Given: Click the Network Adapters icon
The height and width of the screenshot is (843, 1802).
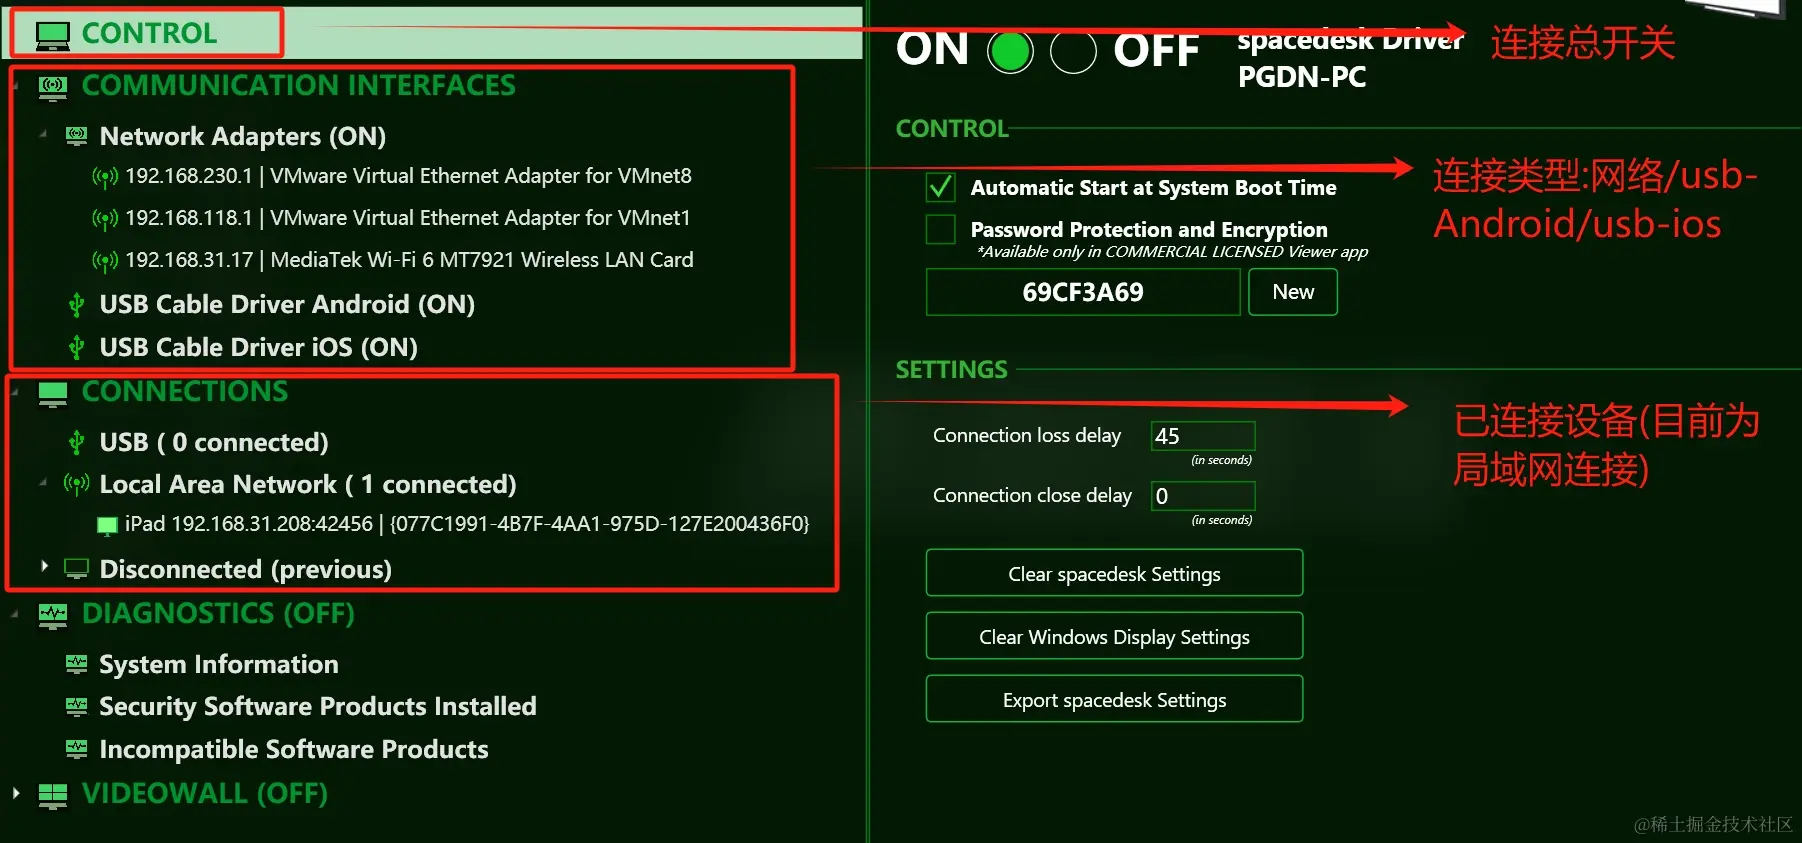Looking at the screenshot, I should click(x=76, y=136).
